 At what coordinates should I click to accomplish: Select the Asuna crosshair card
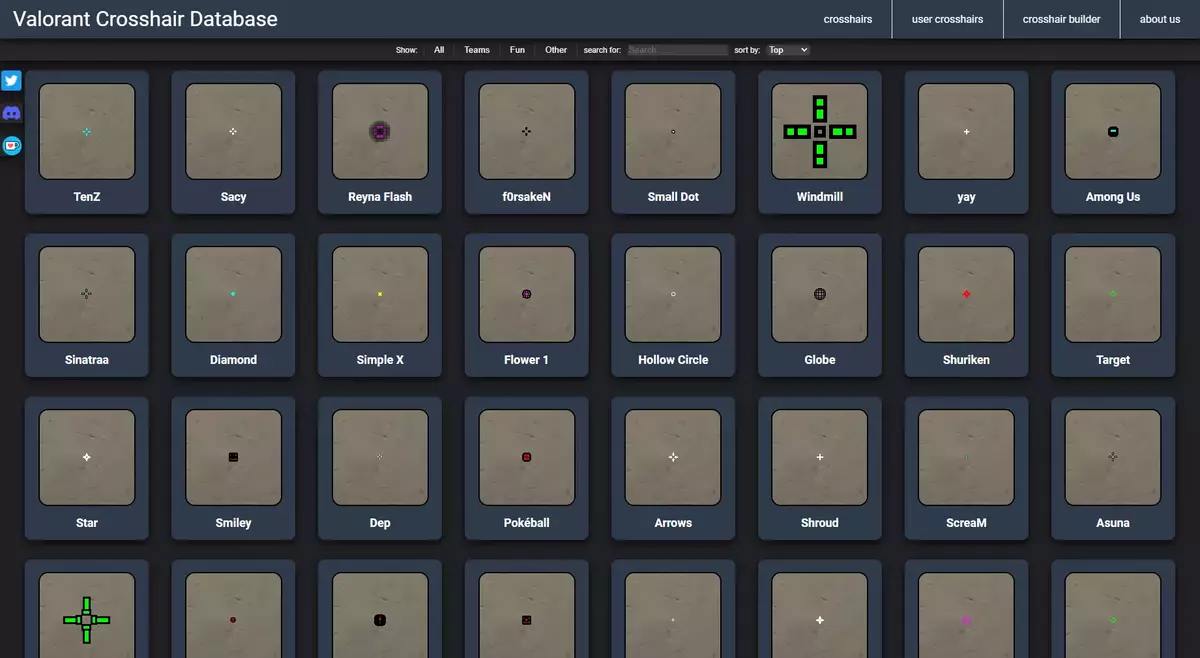point(1113,468)
